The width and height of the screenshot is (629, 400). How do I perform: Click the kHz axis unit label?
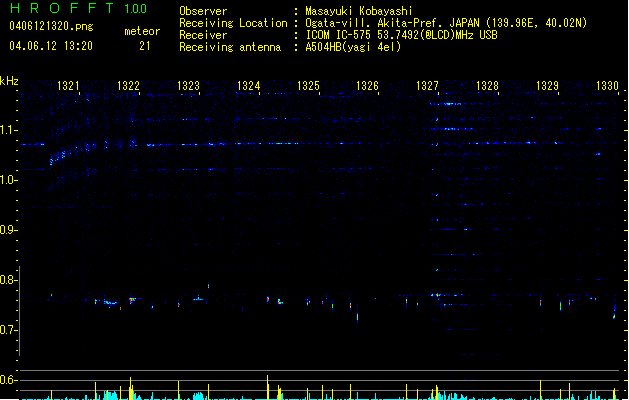9,81
